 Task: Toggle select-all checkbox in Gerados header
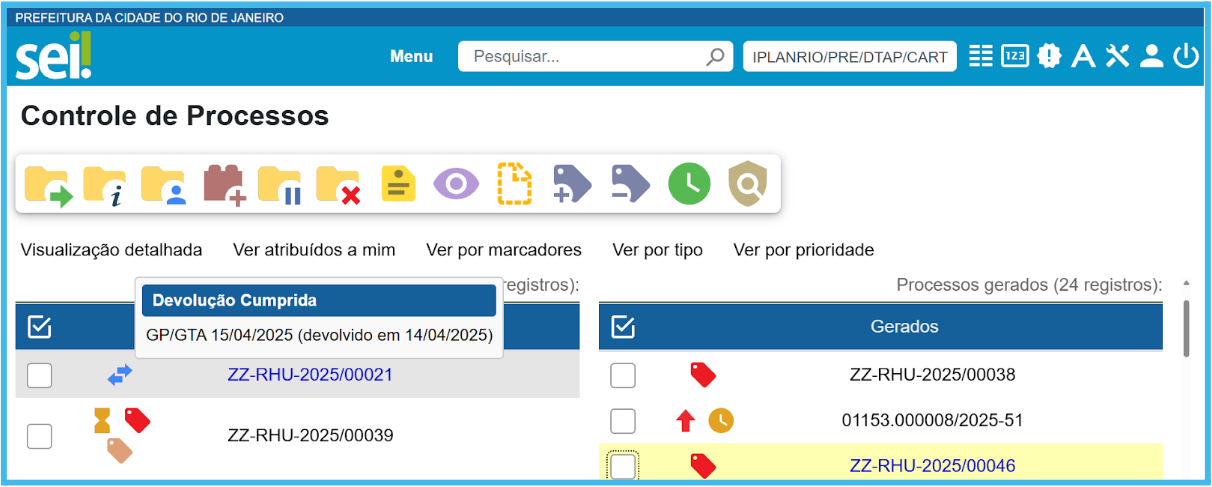click(623, 327)
